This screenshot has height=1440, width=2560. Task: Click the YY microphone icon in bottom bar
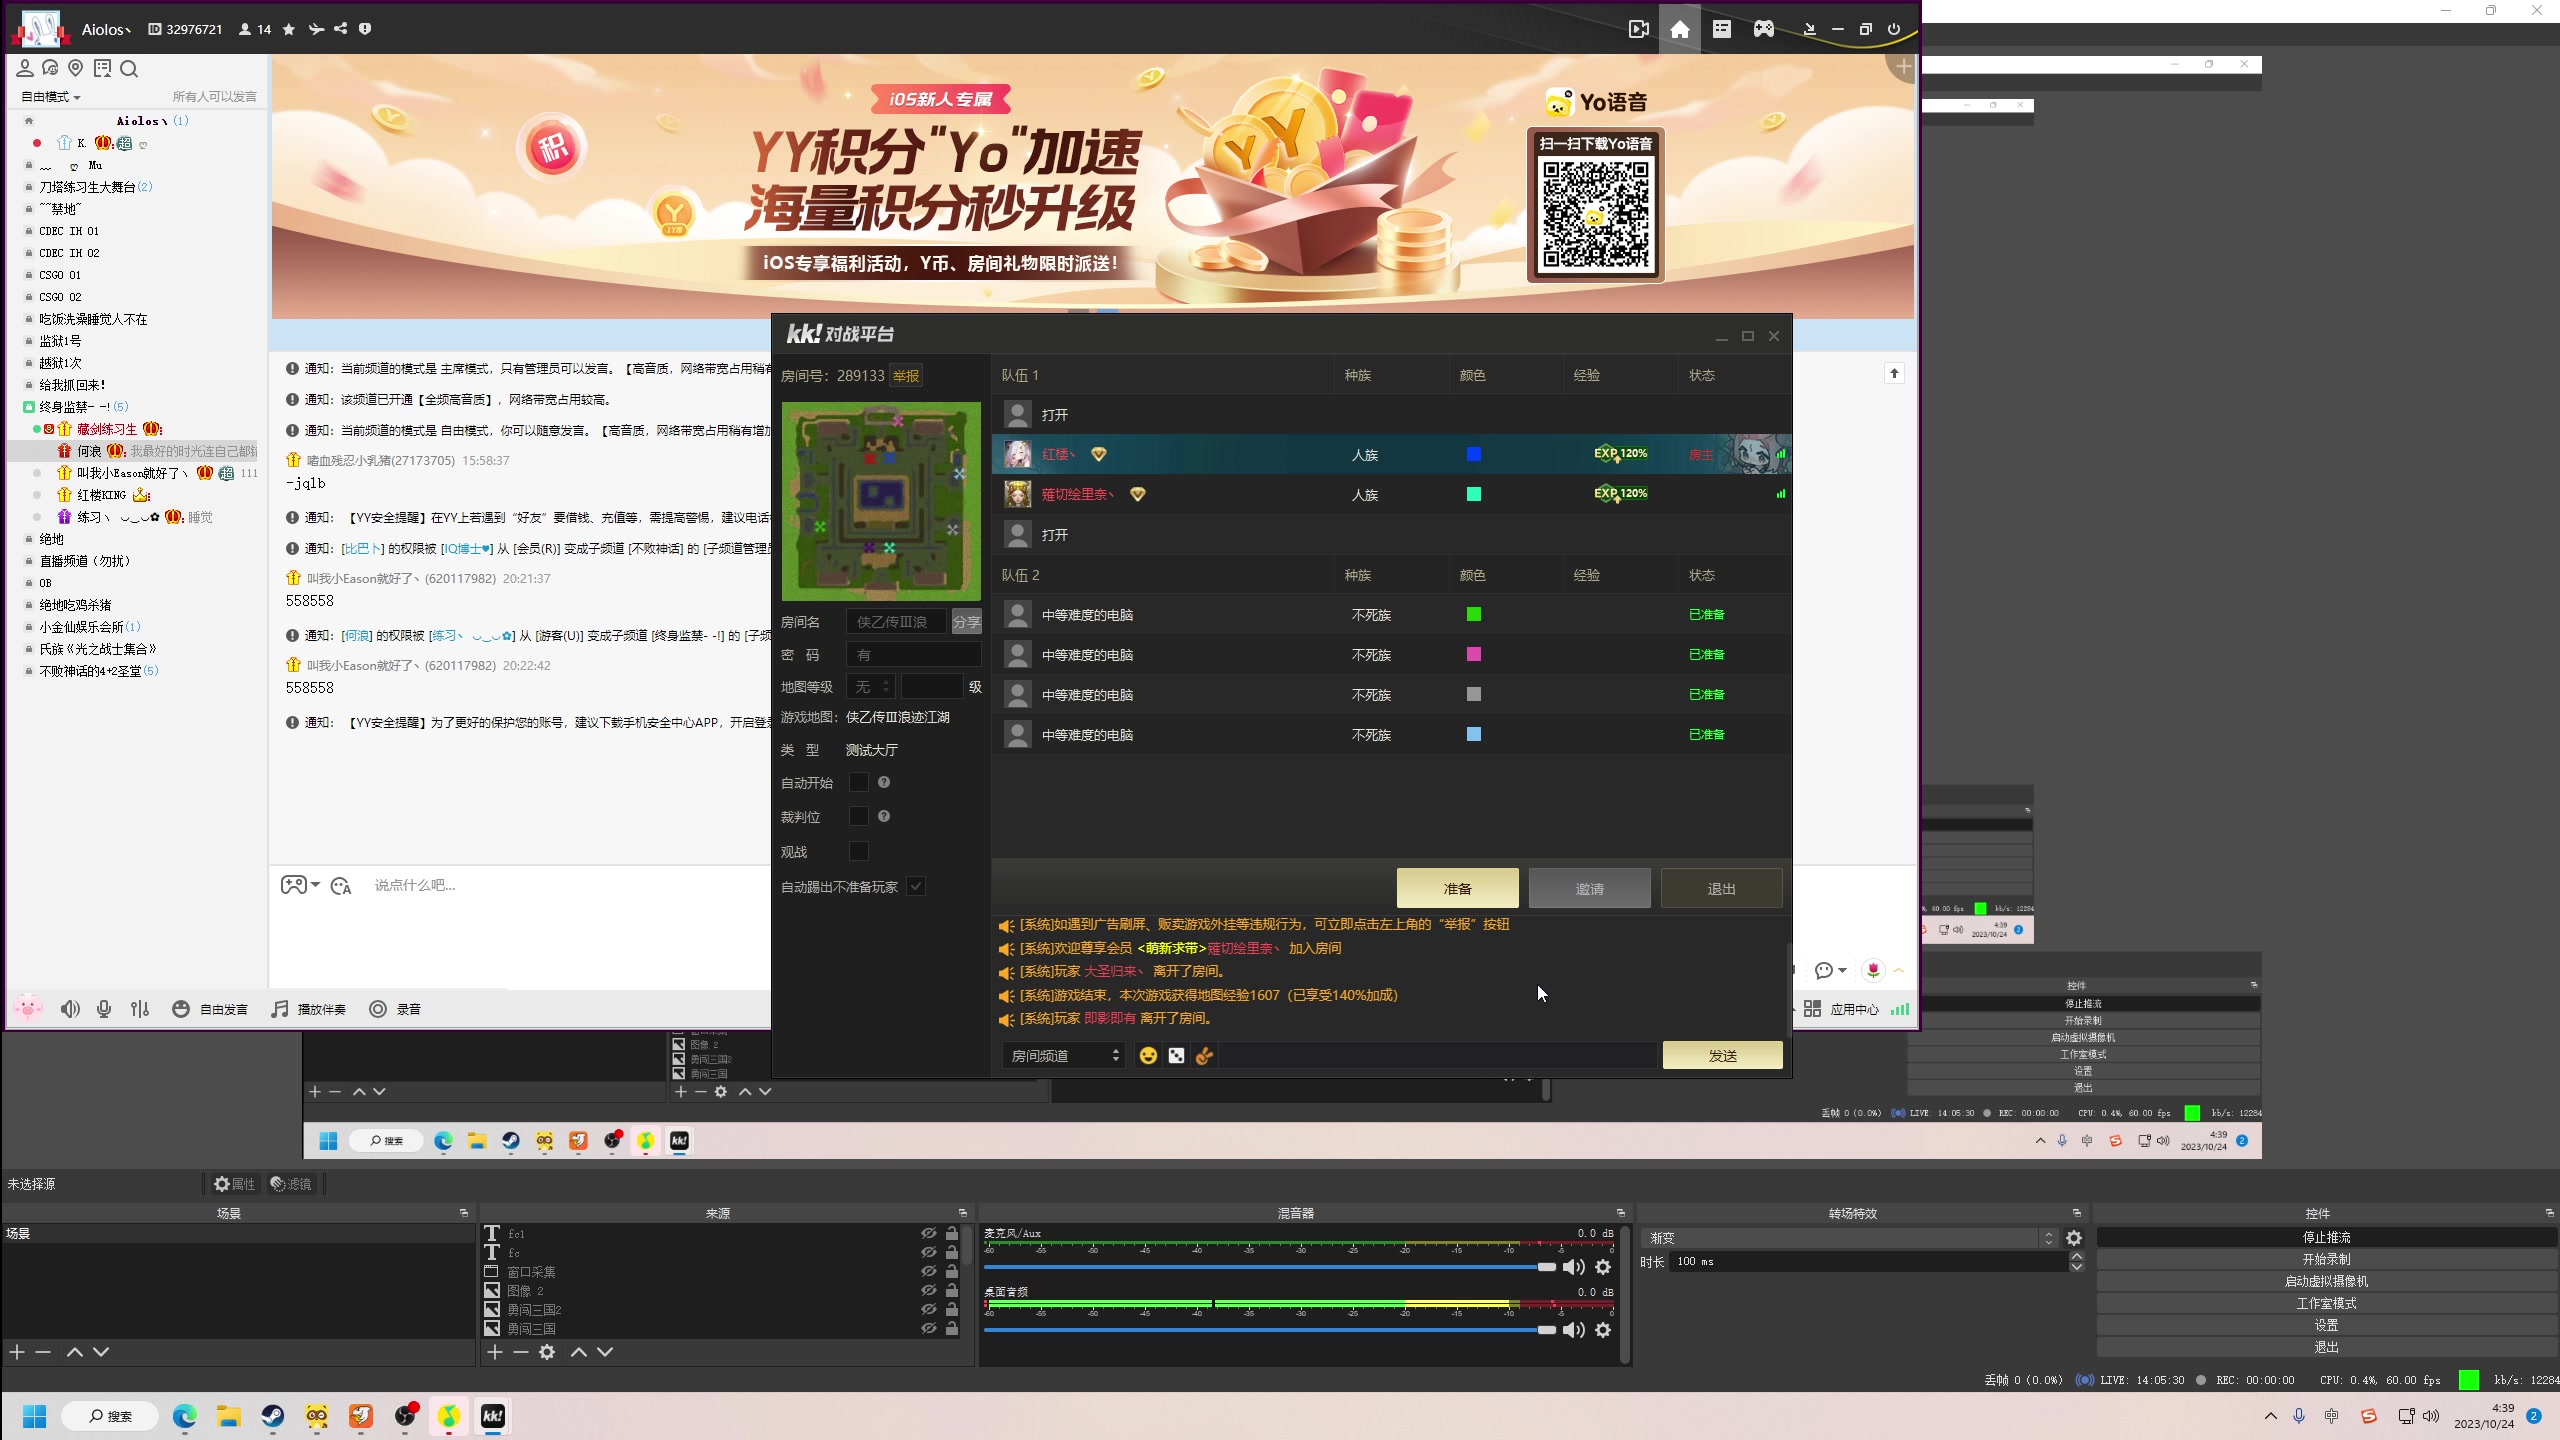click(104, 1009)
